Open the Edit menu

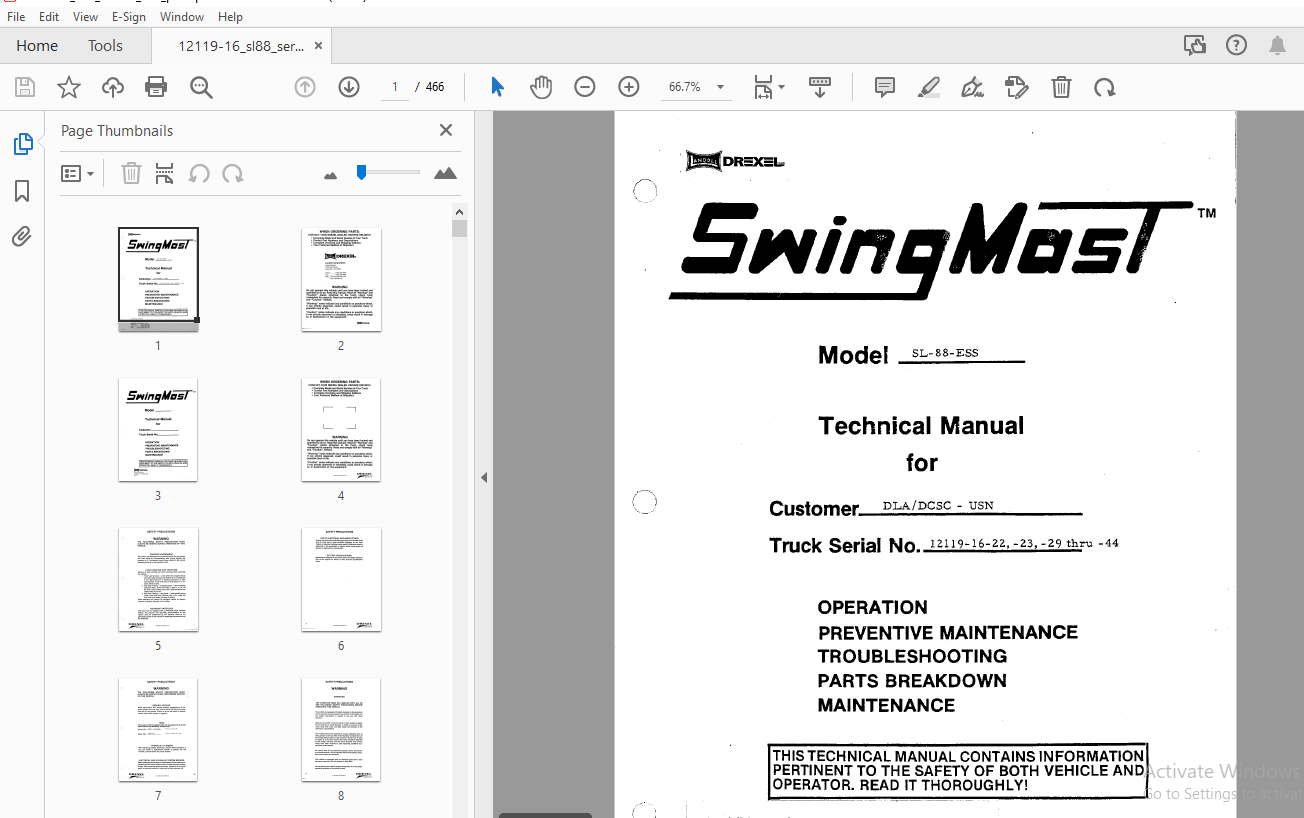[49, 17]
